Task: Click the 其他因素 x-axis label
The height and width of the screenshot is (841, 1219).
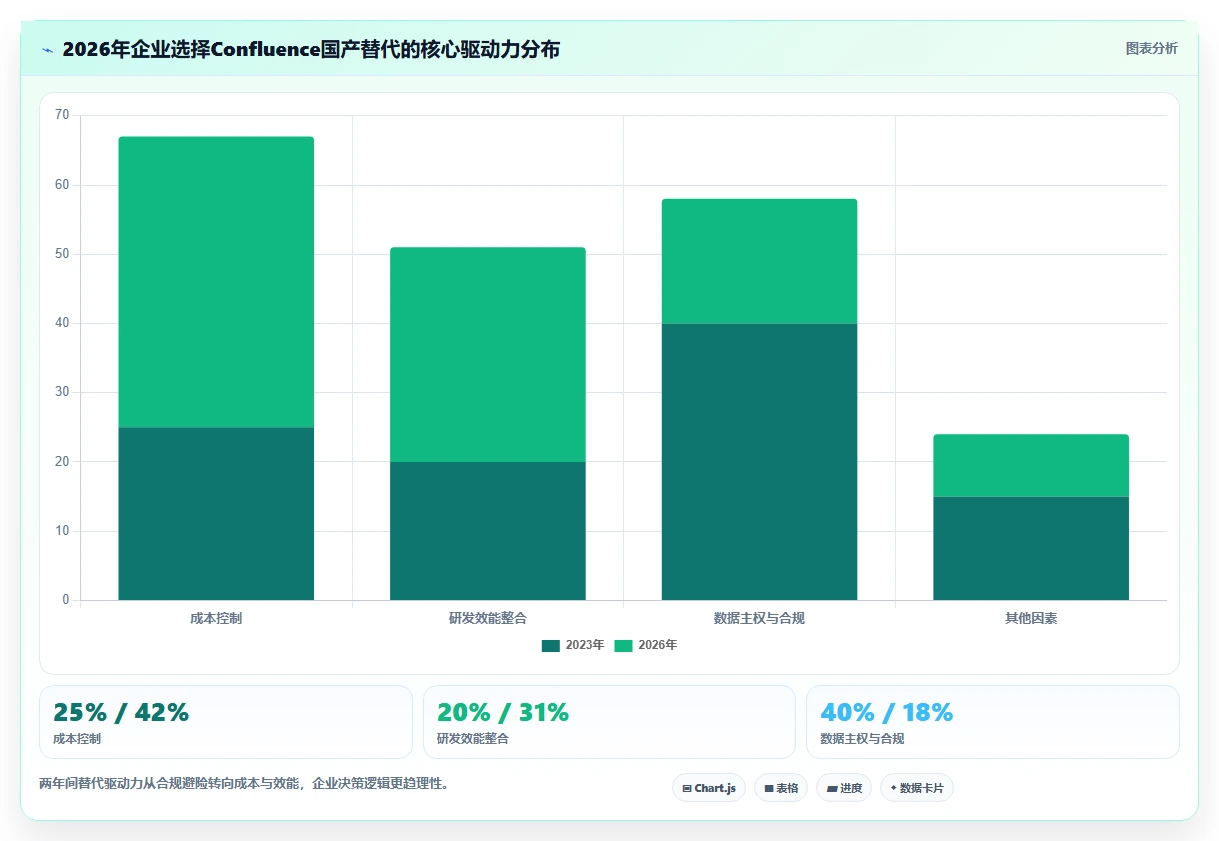Action: tap(1031, 618)
